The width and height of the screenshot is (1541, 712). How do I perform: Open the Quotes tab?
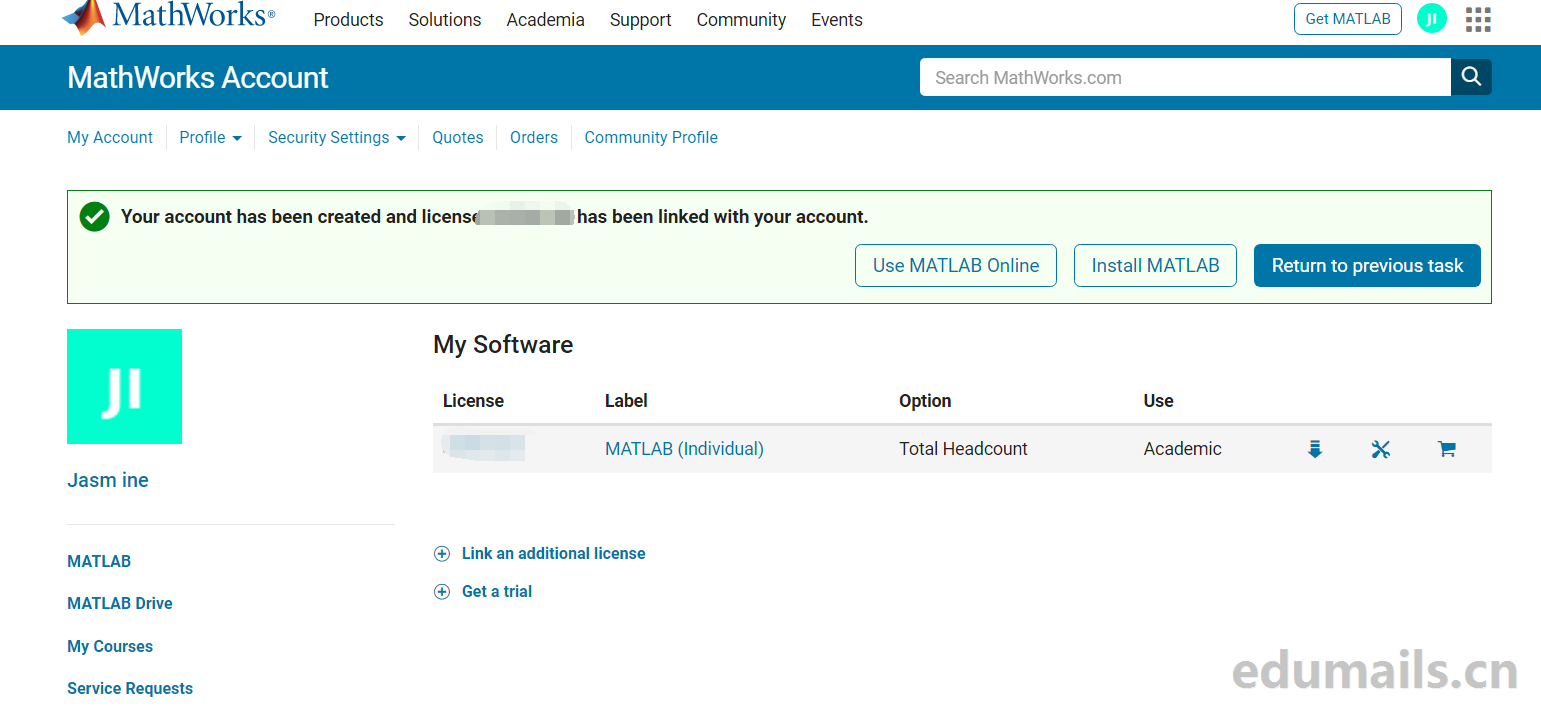point(458,138)
